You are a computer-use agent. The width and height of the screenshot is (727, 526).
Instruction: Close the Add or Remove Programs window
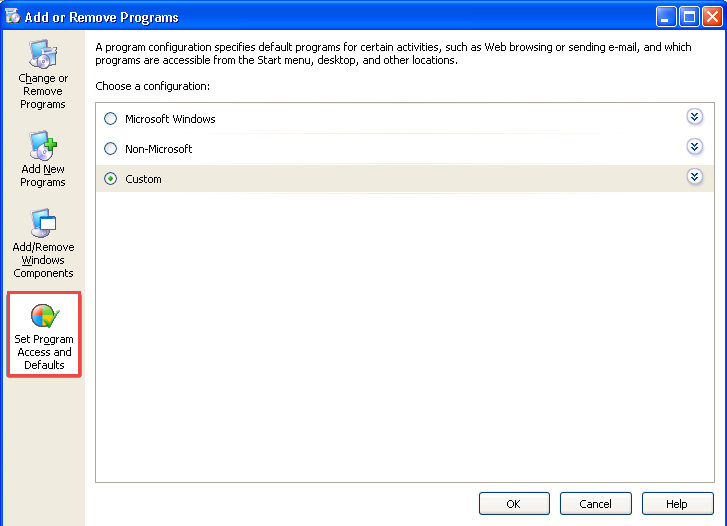pos(711,16)
